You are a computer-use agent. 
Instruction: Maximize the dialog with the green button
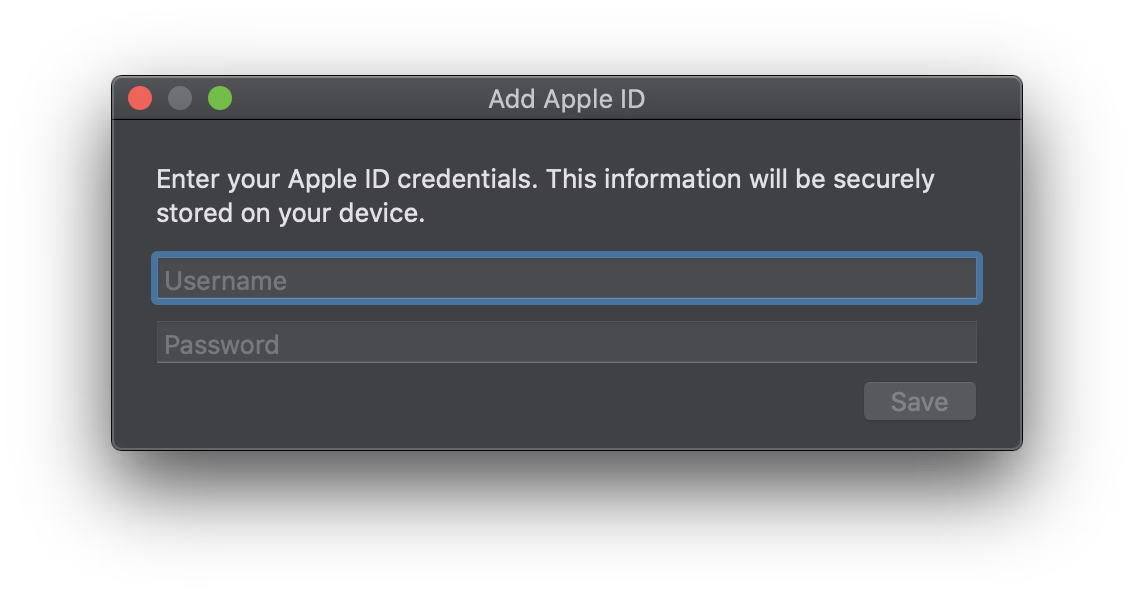220,98
